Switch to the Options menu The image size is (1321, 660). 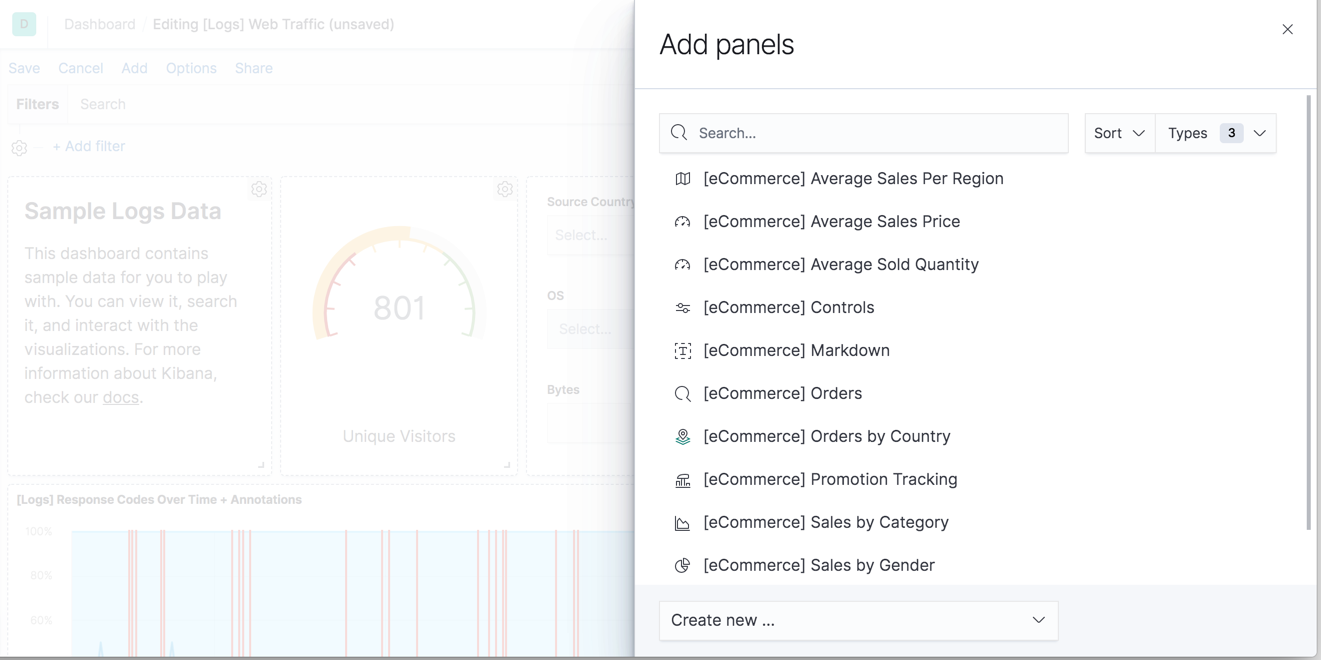click(x=191, y=68)
